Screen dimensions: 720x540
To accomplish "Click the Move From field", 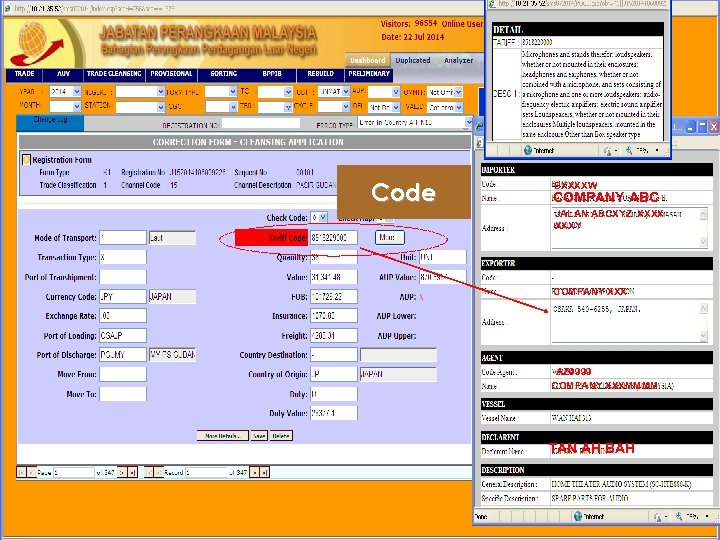I will coord(123,374).
